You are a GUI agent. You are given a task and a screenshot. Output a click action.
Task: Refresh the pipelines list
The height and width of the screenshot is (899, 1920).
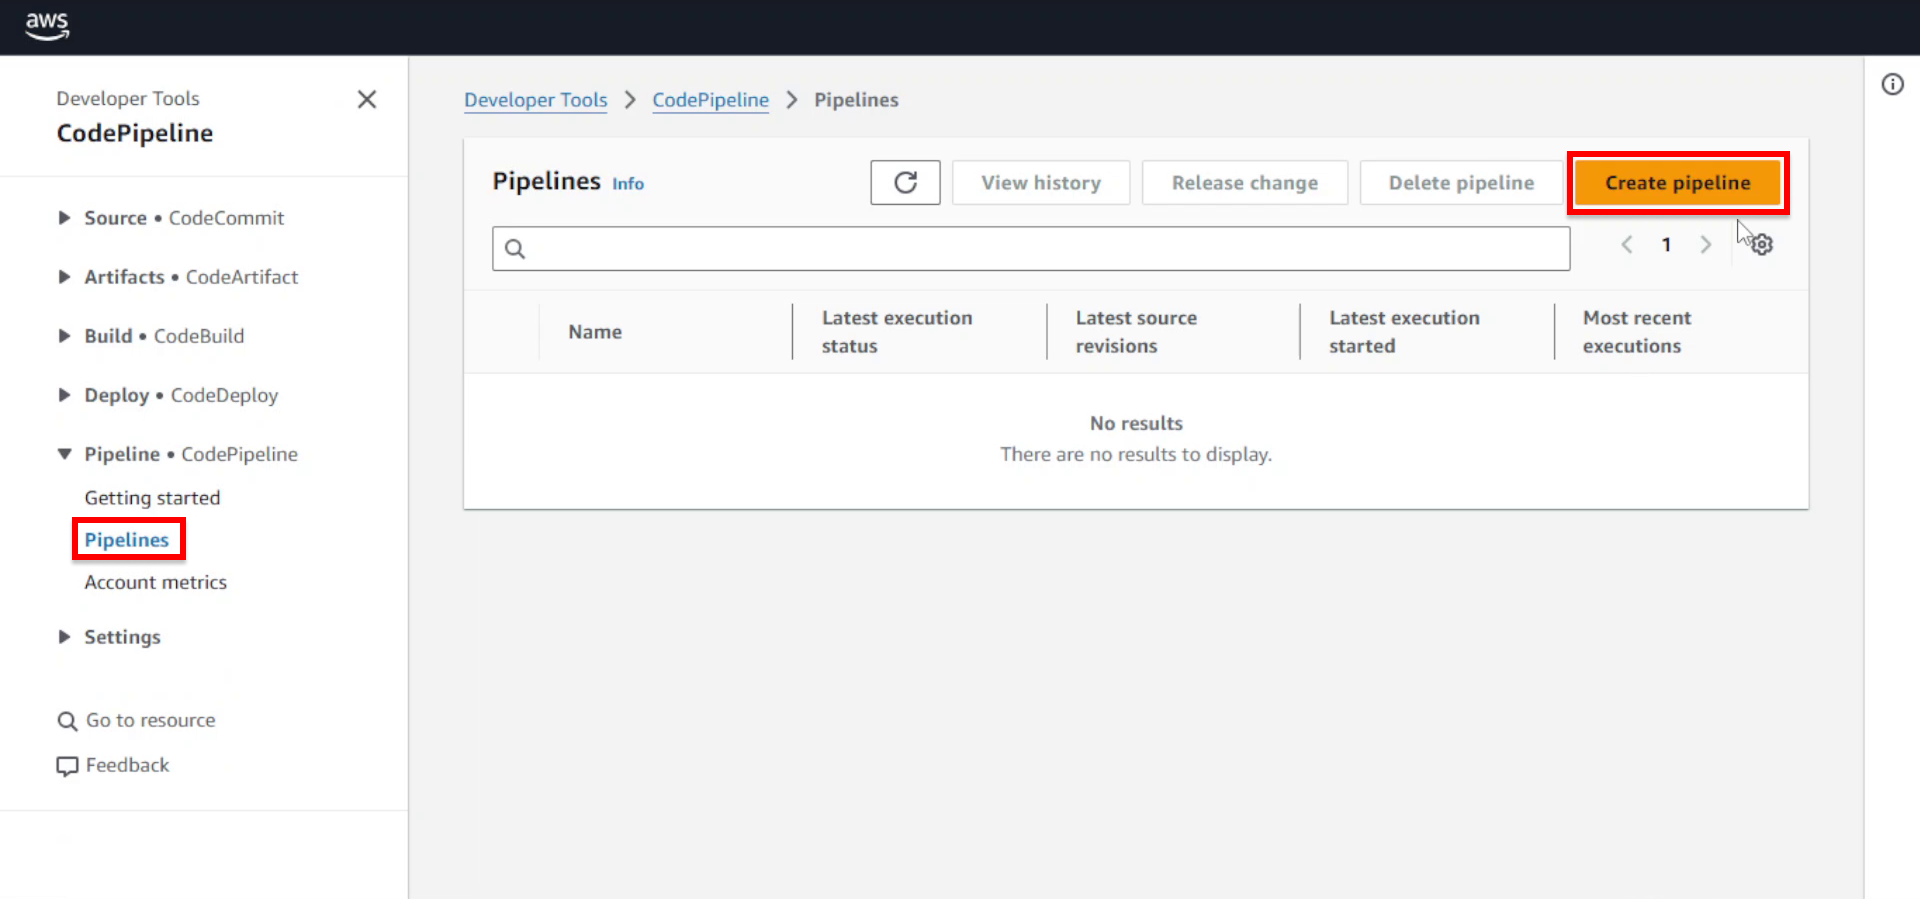pos(905,182)
